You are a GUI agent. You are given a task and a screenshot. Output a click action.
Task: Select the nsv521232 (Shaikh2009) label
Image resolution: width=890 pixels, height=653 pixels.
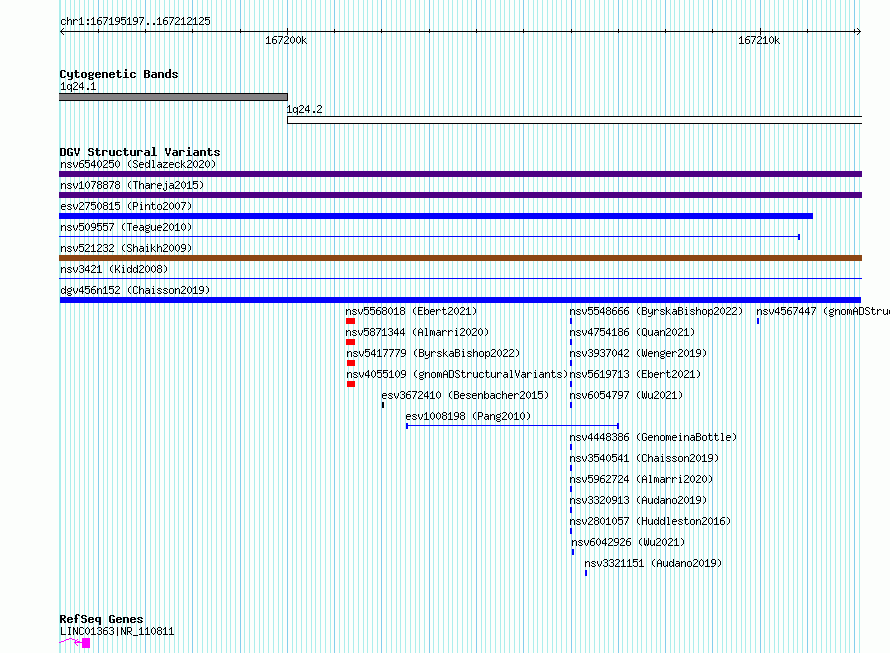point(126,248)
